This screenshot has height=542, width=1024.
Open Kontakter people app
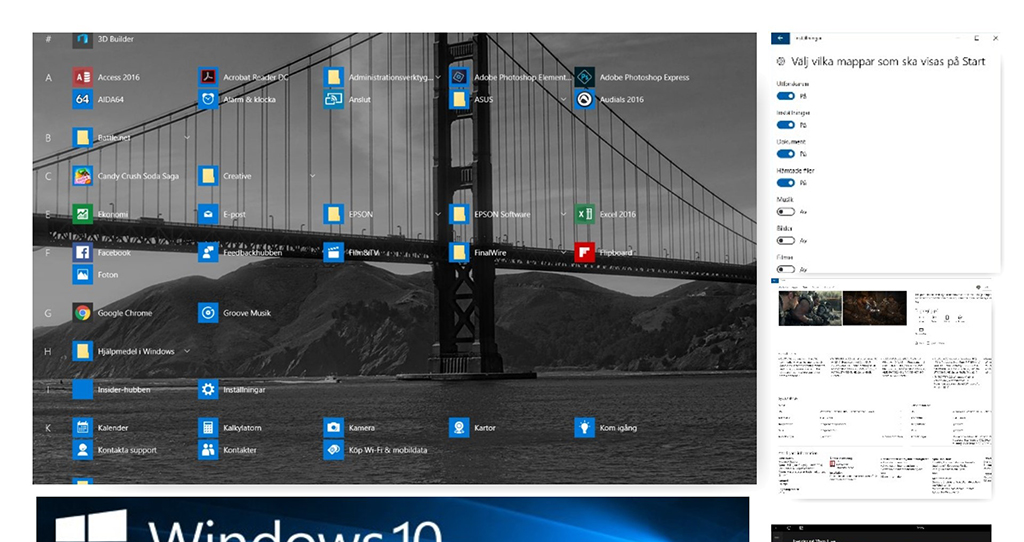tap(227, 450)
